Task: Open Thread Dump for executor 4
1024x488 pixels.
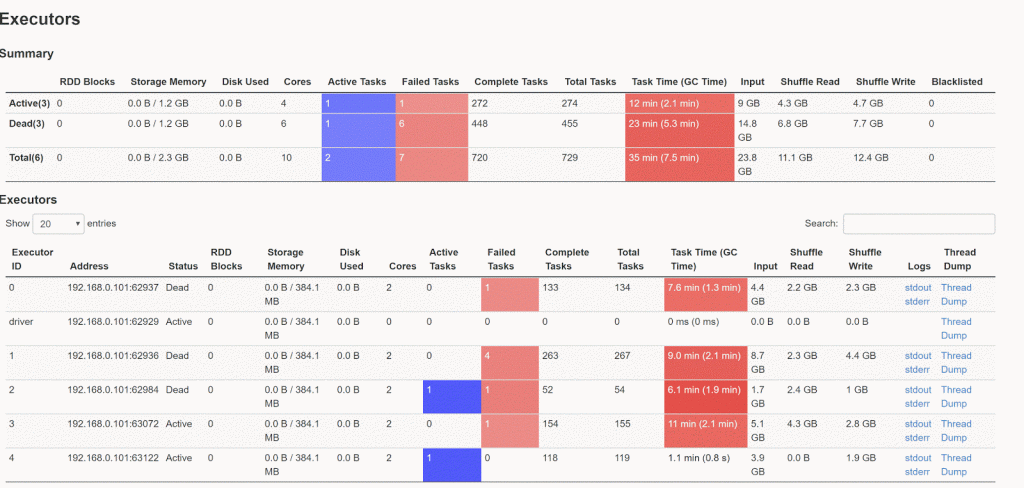Action: tap(956, 464)
